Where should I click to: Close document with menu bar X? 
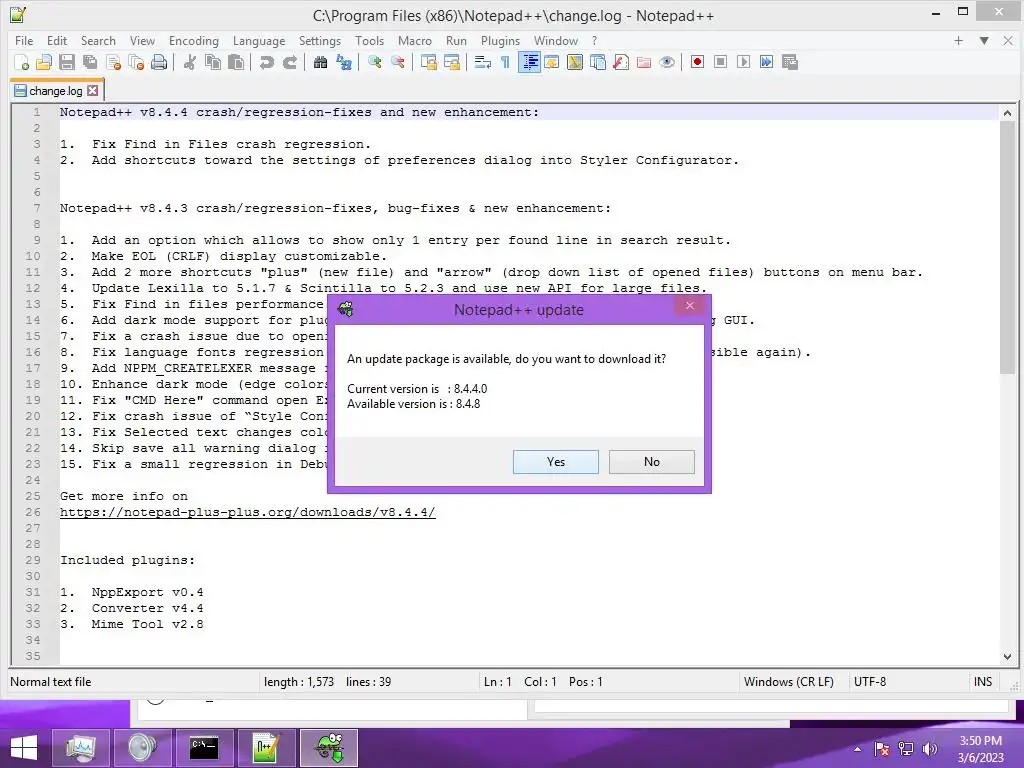tap(1008, 40)
